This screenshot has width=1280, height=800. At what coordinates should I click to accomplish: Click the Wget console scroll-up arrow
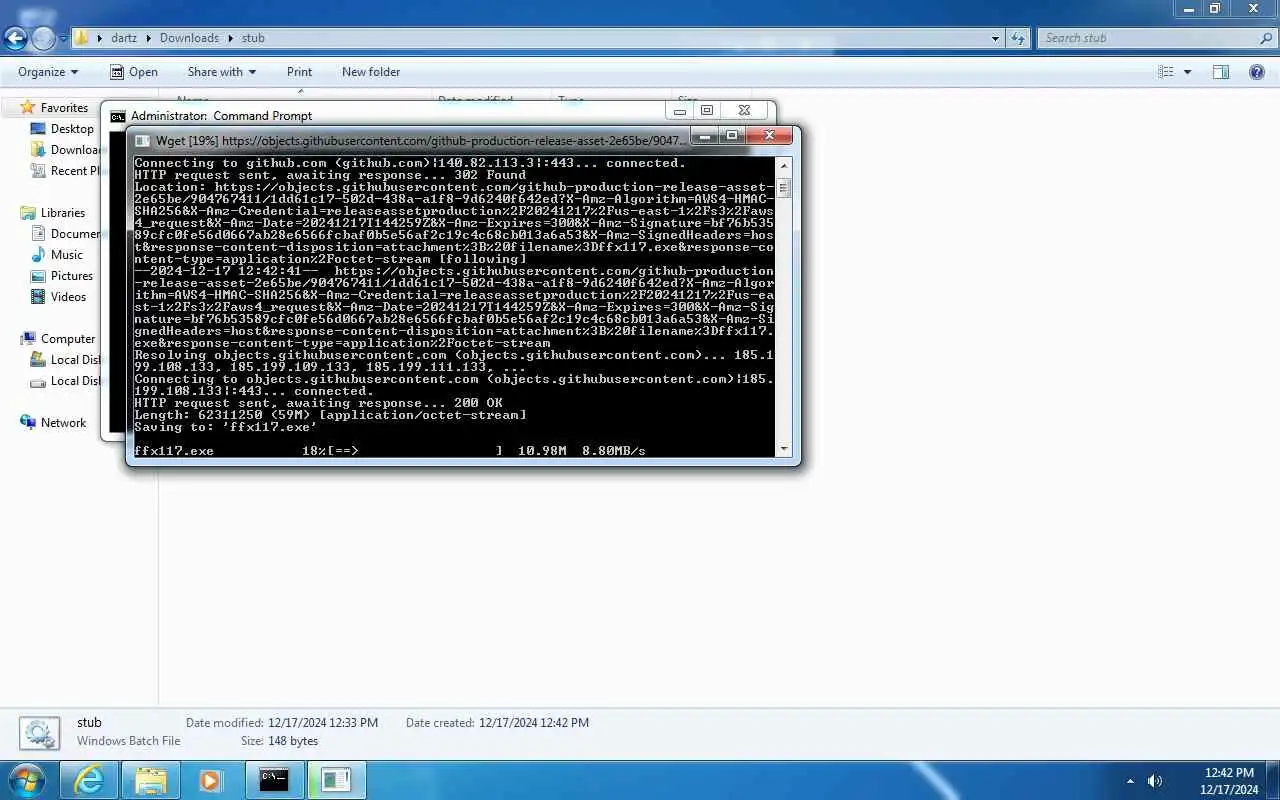point(783,166)
